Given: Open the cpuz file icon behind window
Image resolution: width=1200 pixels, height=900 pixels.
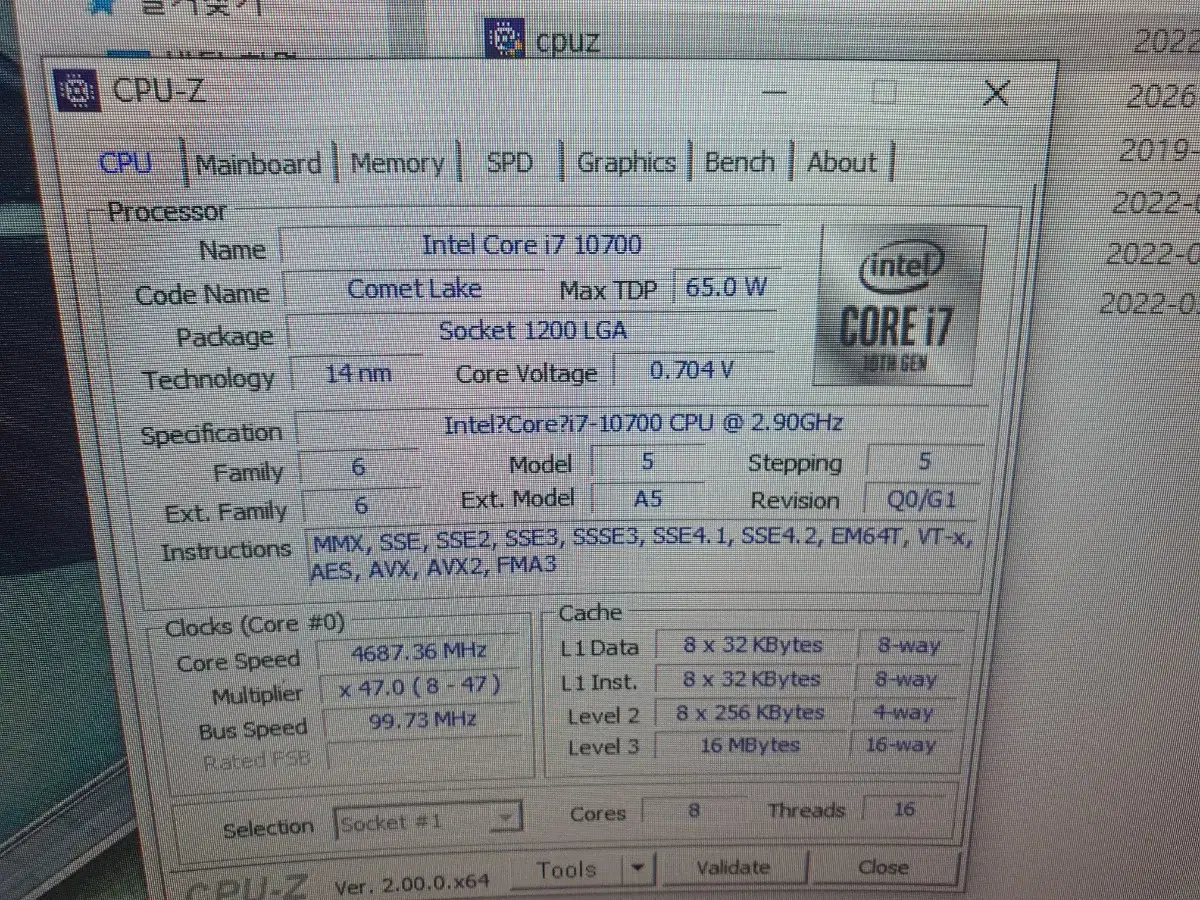Looking at the screenshot, I should coord(505,39).
